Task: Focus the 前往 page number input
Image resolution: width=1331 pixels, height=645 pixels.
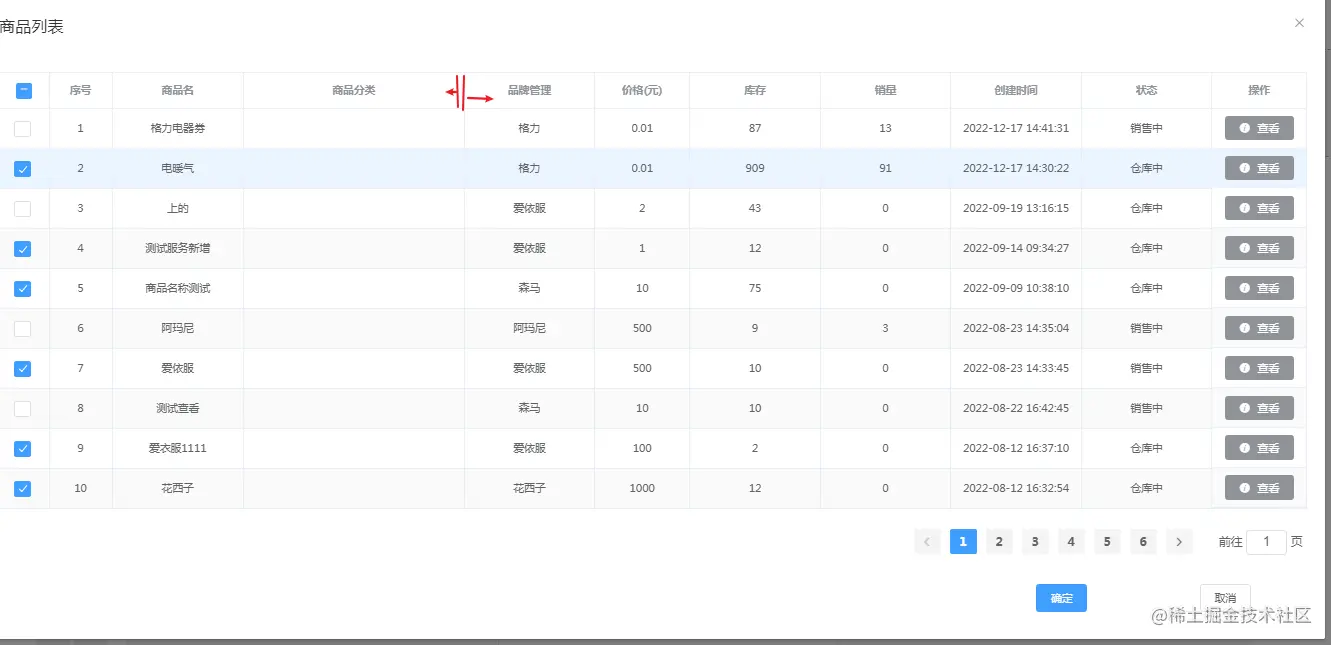Action: pyautogui.click(x=1267, y=542)
